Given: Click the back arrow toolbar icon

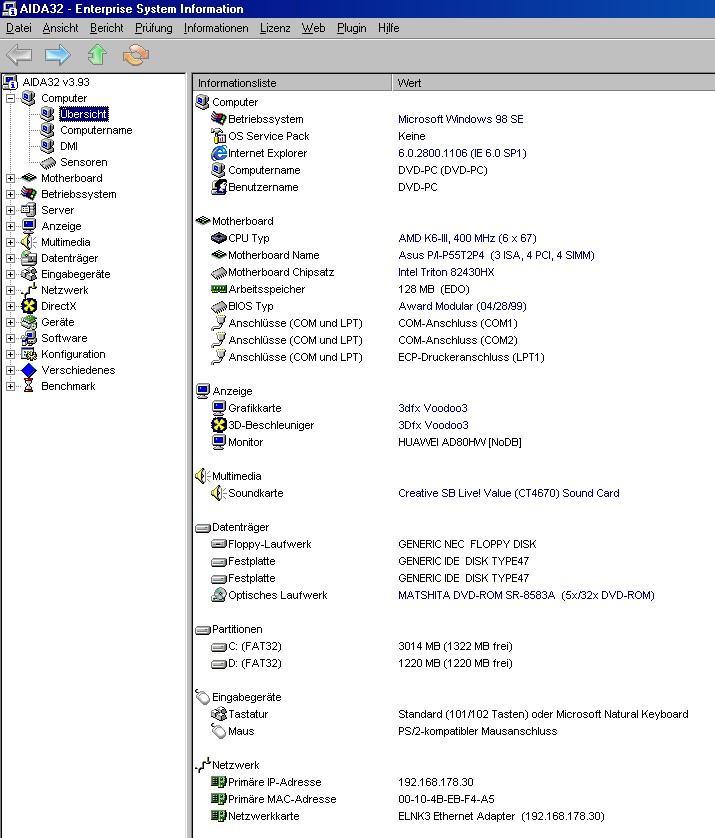Looking at the screenshot, I should pos(19,55).
